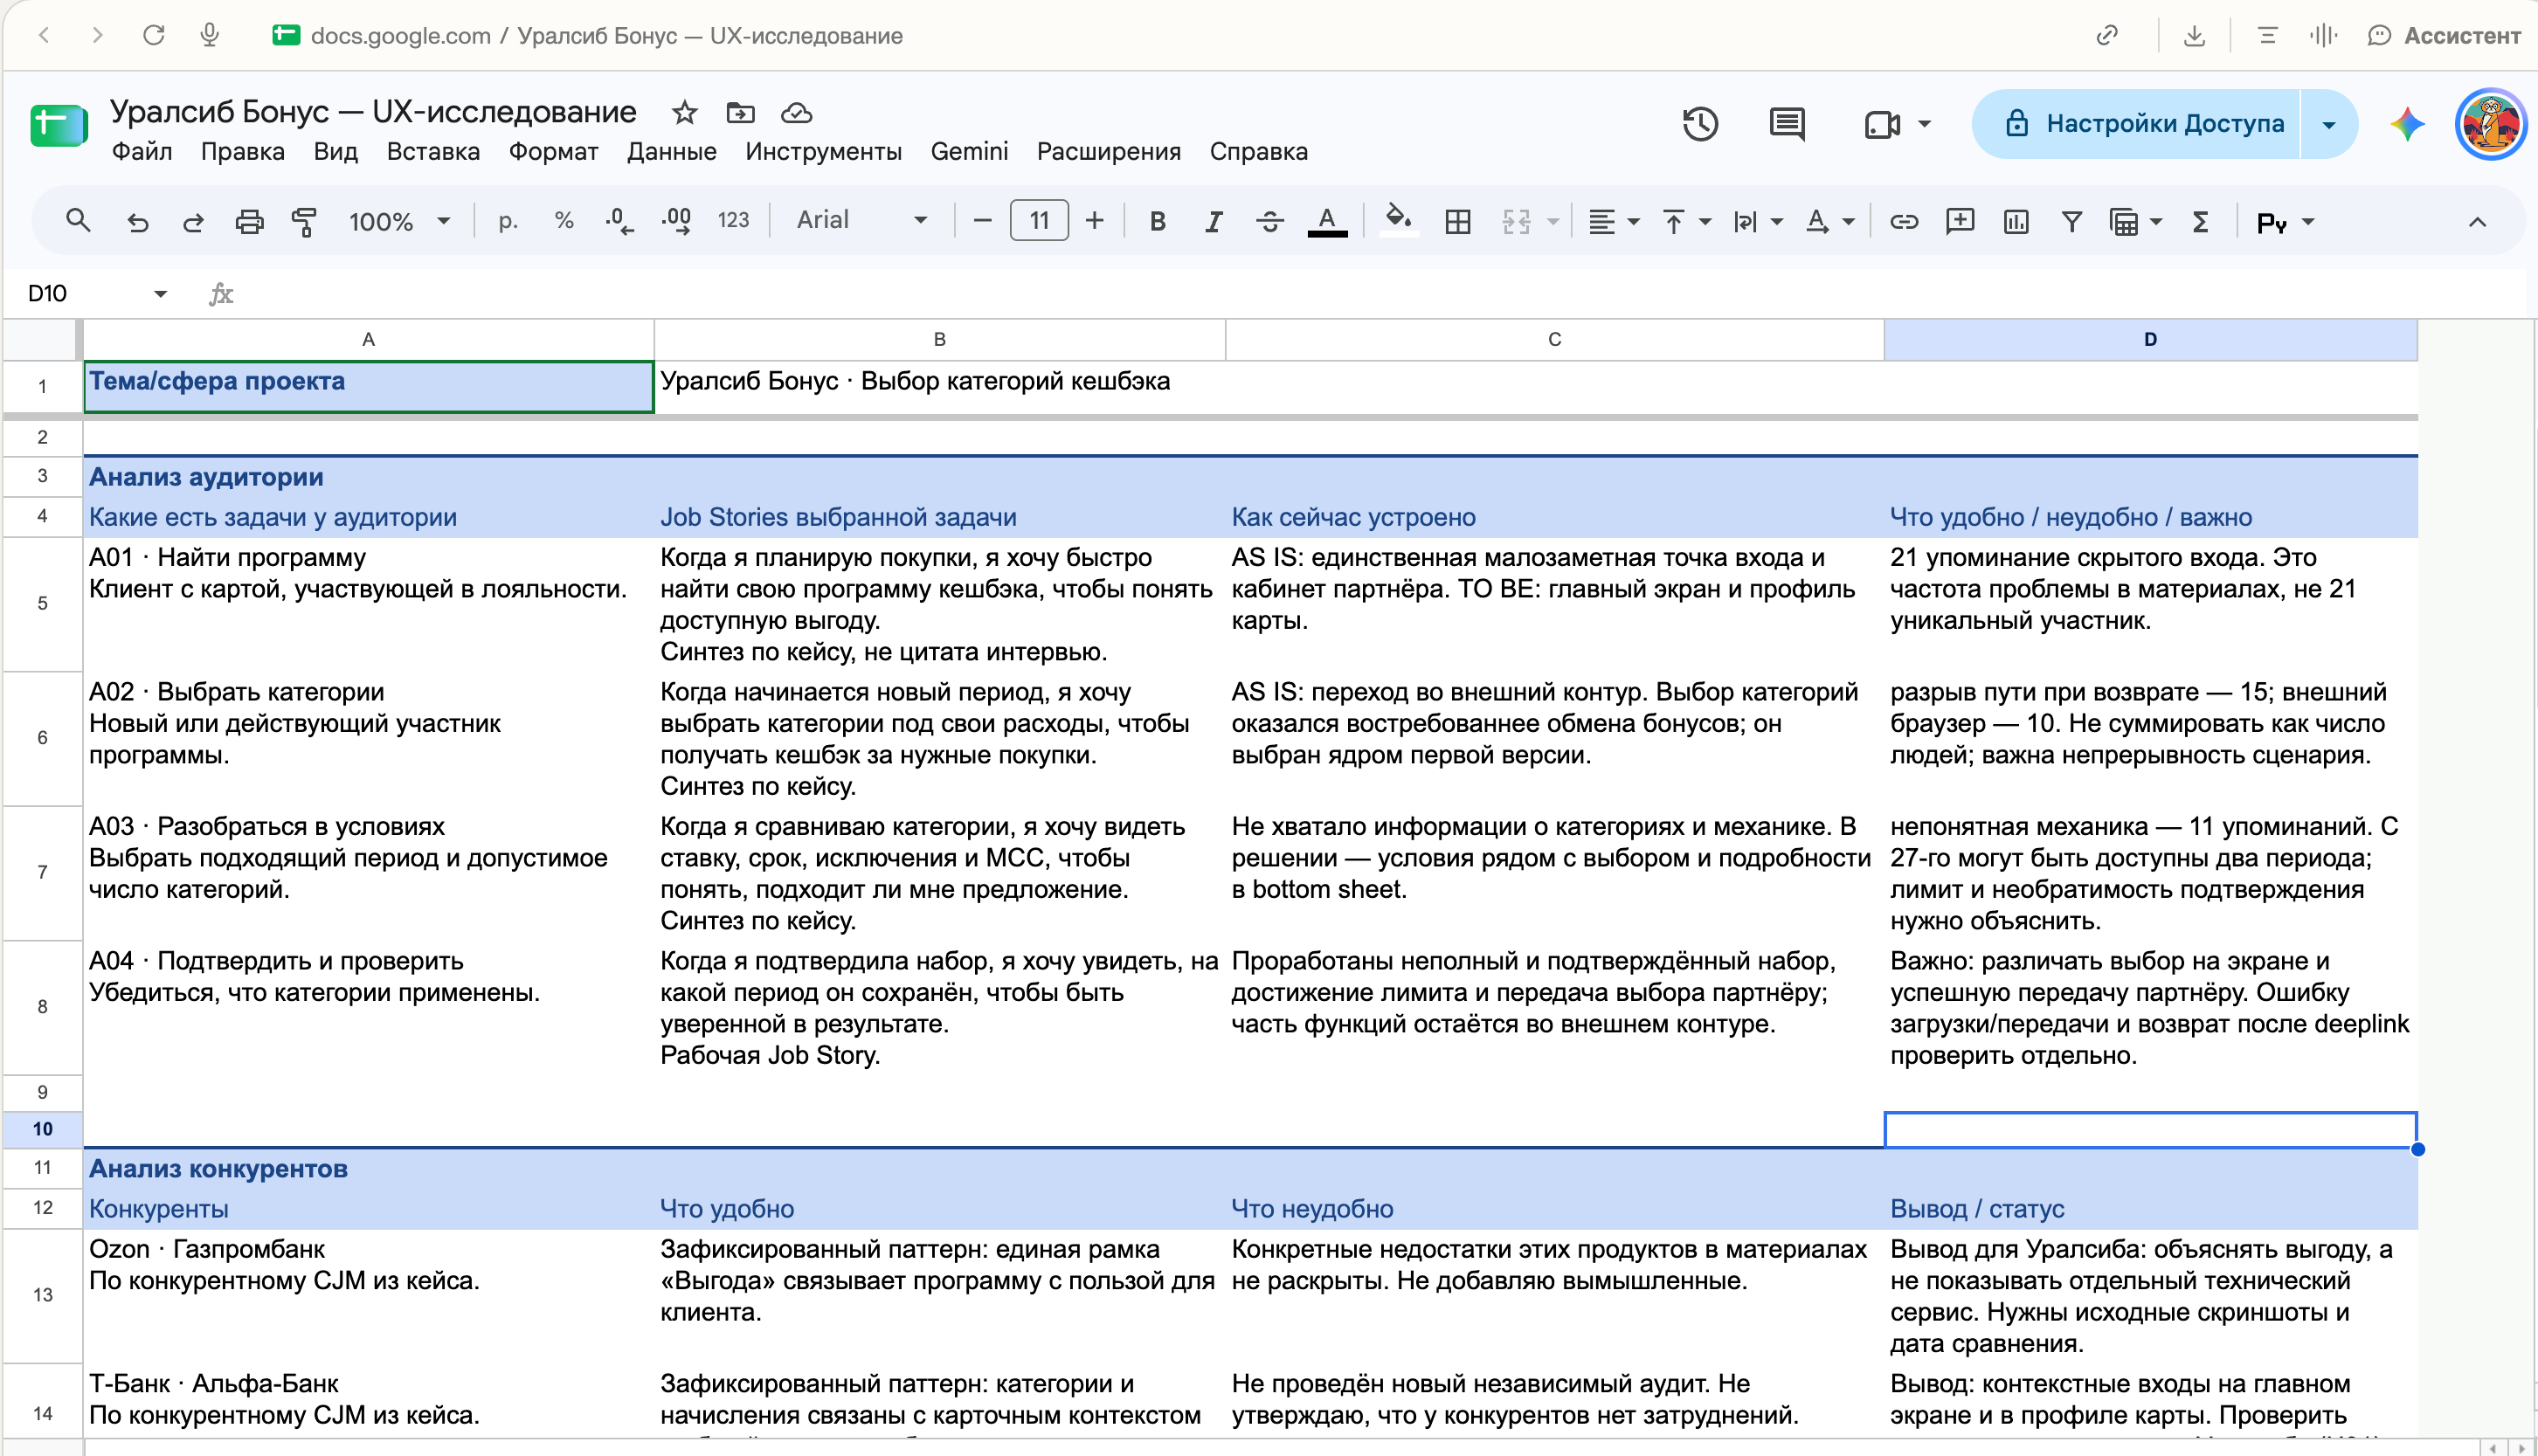Print the spreadsheet
Viewport: 2538px width, 1456px height.
tap(249, 221)
